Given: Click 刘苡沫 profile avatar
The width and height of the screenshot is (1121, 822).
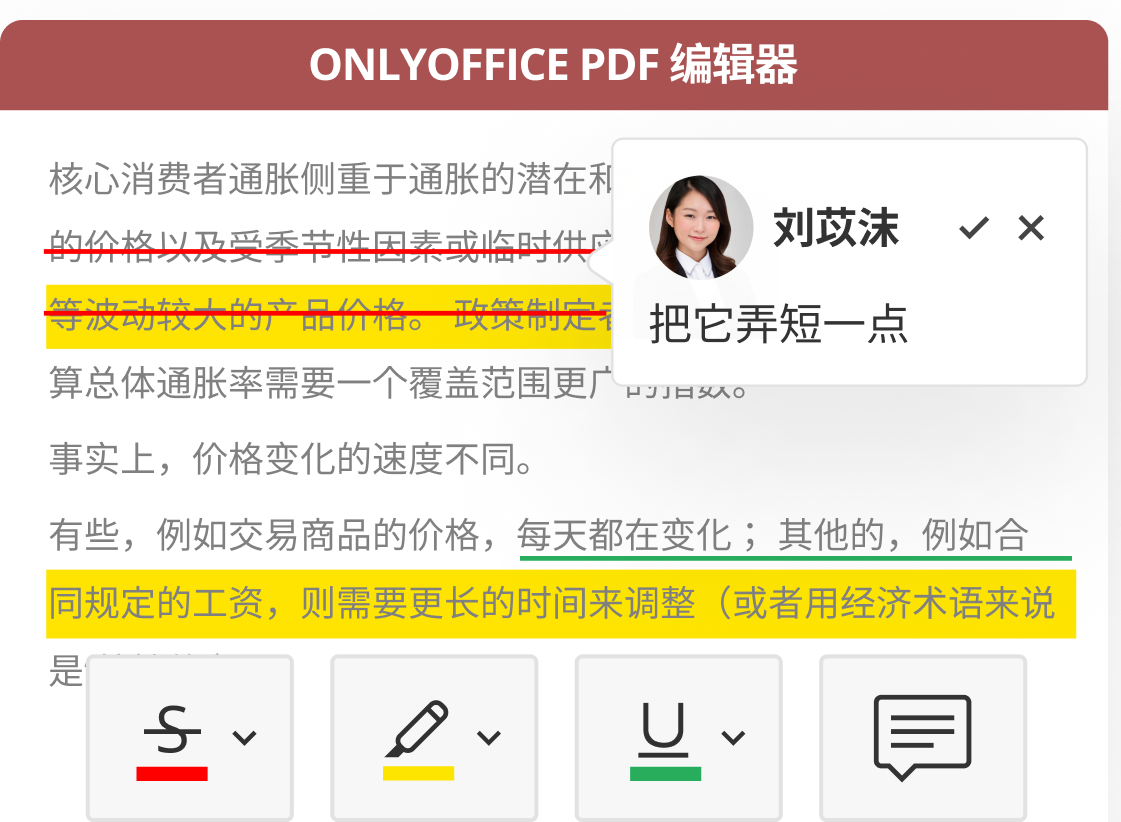Looking at the screenshot, I should pos(701,227).
